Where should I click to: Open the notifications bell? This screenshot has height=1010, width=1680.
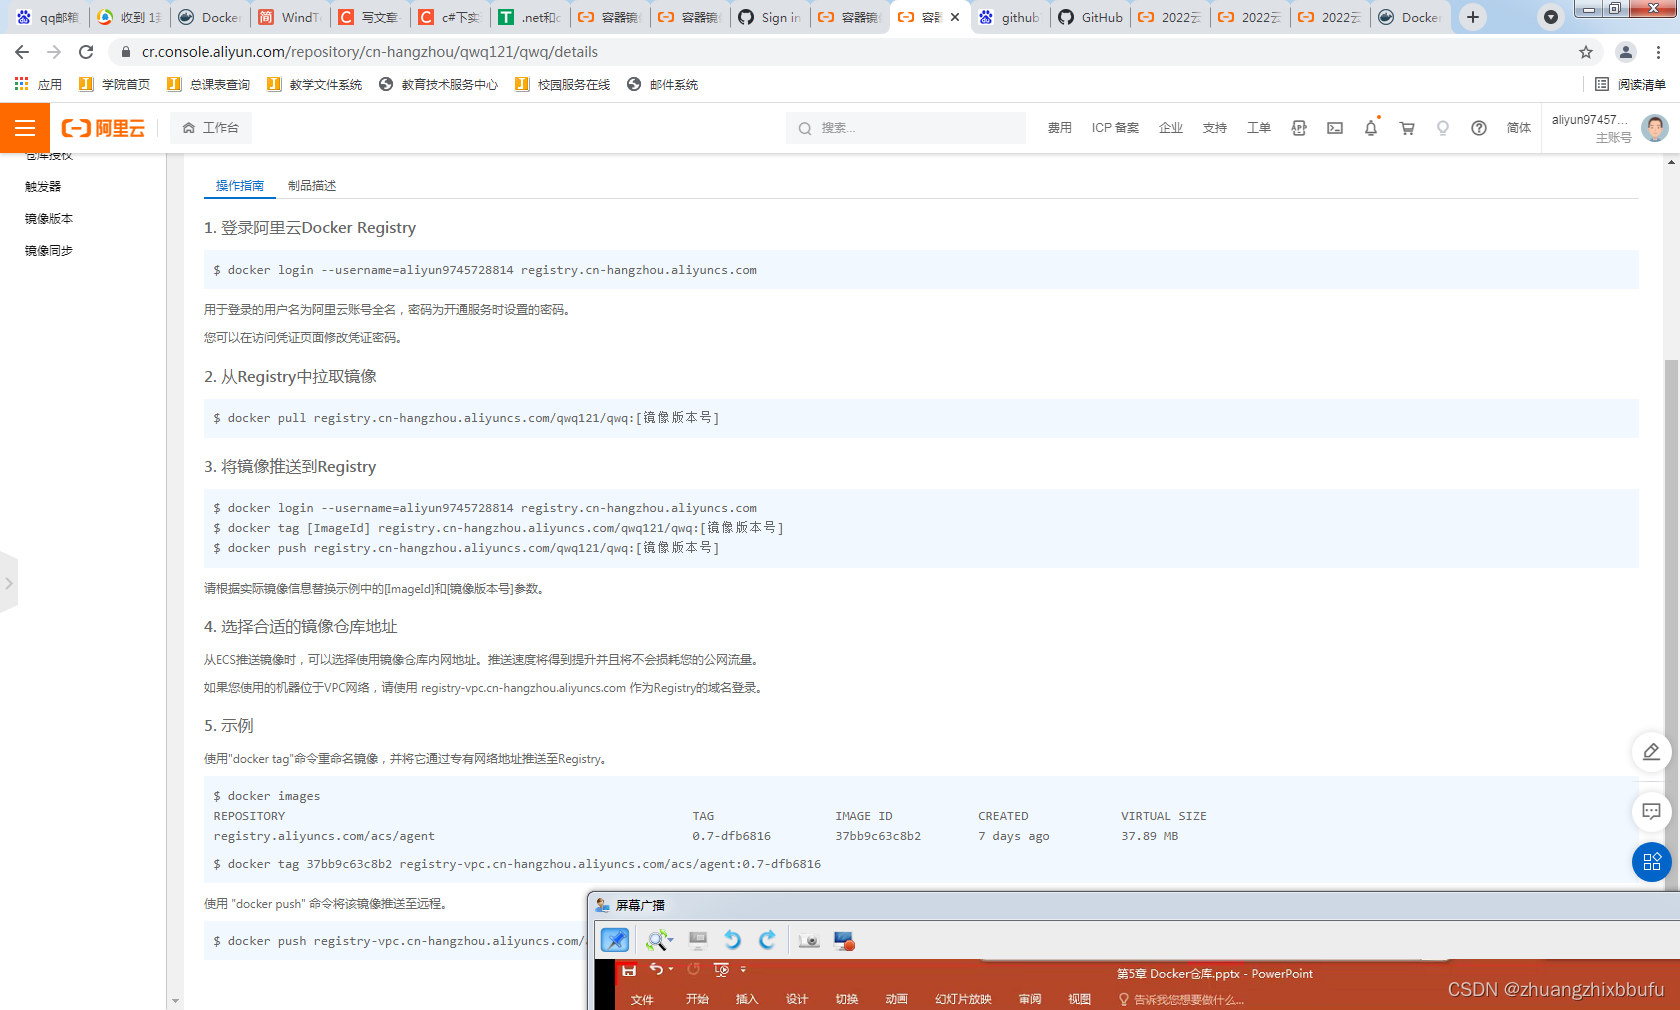point(1371,128)
